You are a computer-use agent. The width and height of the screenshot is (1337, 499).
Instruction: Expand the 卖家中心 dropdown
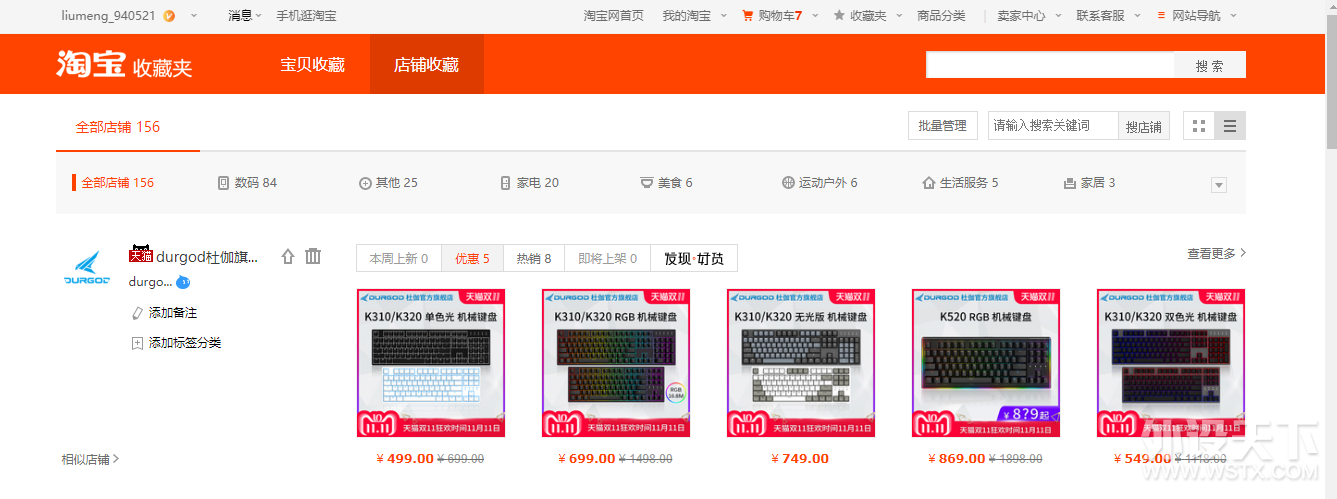pyautogui.click(x=1058, y=16)
